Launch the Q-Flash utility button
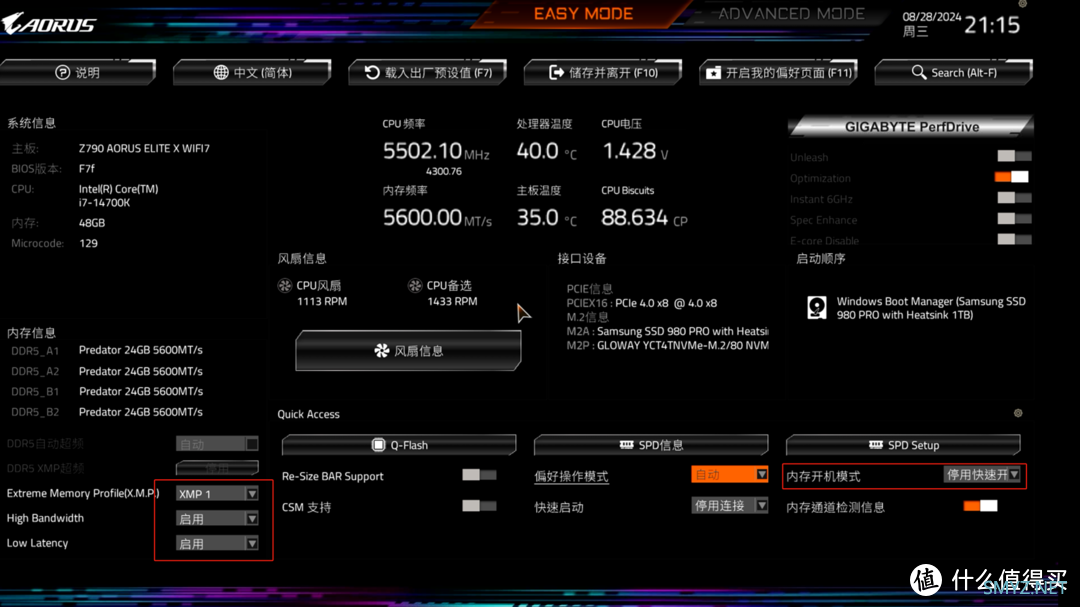 [x=399, y=445]
